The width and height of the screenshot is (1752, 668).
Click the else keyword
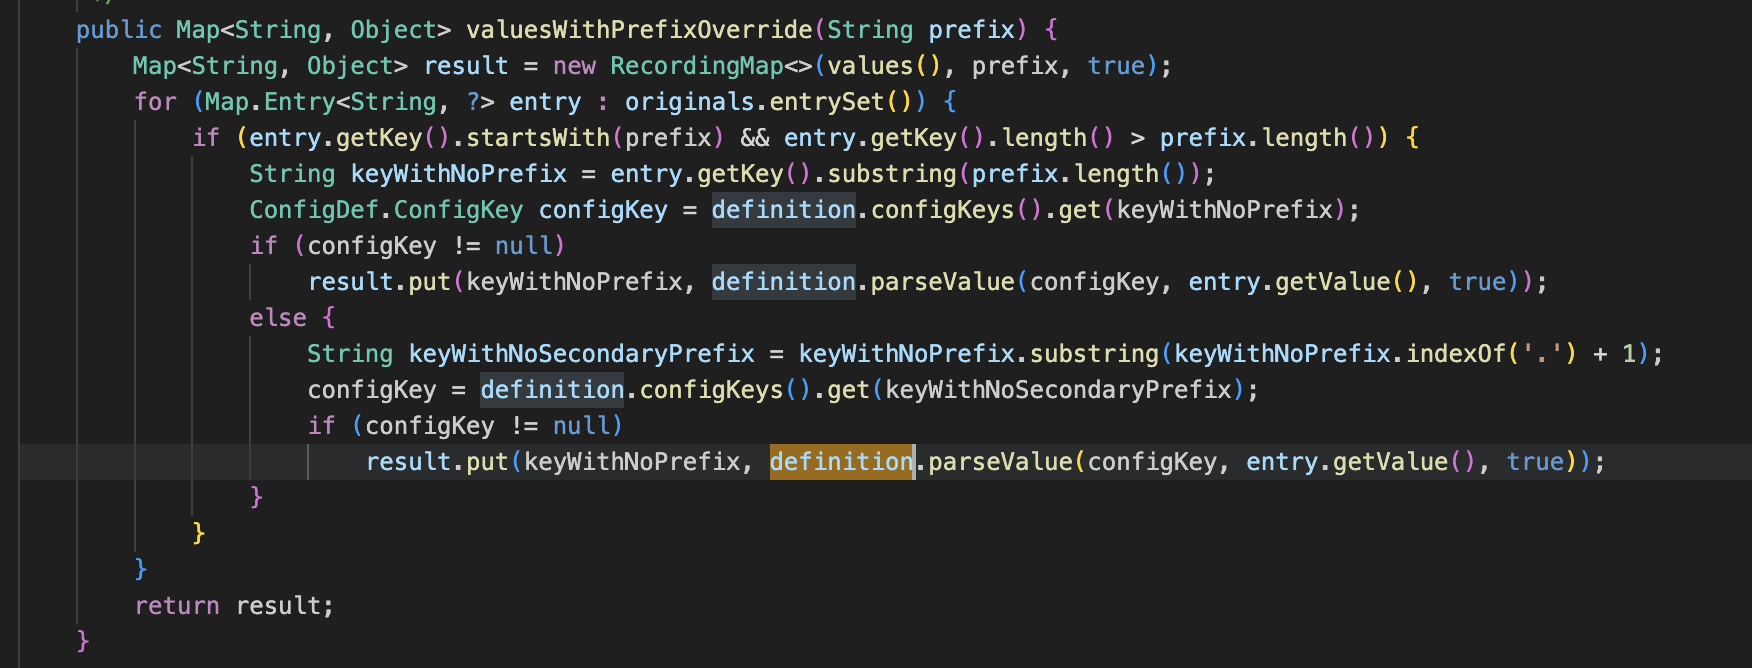pyautogui.click(x=278, y=318)
